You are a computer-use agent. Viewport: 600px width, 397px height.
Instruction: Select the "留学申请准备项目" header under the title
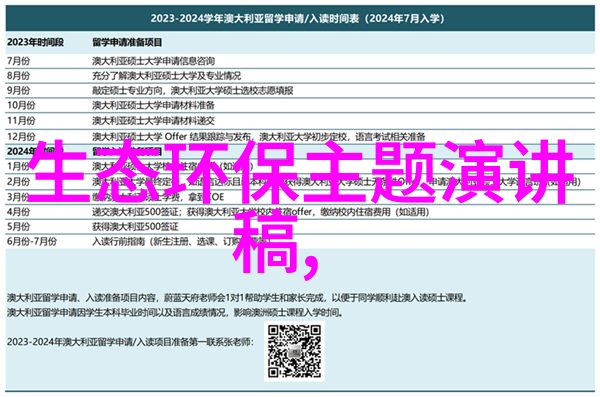(127, 42)
